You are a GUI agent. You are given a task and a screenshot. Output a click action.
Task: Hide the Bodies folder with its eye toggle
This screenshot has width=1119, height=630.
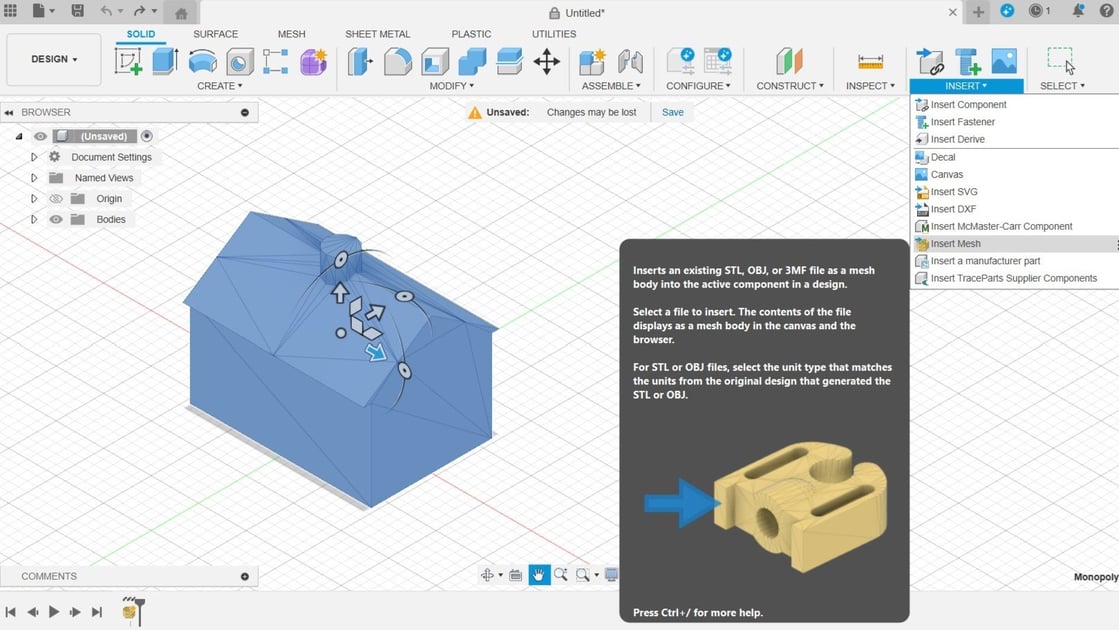tap(55, 219)
